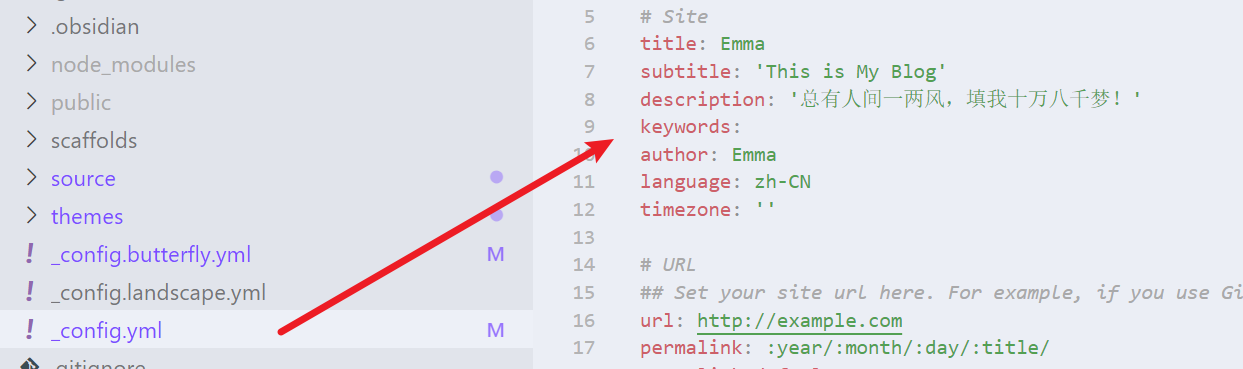The width and height of the screenshot is (1243, 369).
Task: Click the 'timezone' key text
Action: (686, 210)
